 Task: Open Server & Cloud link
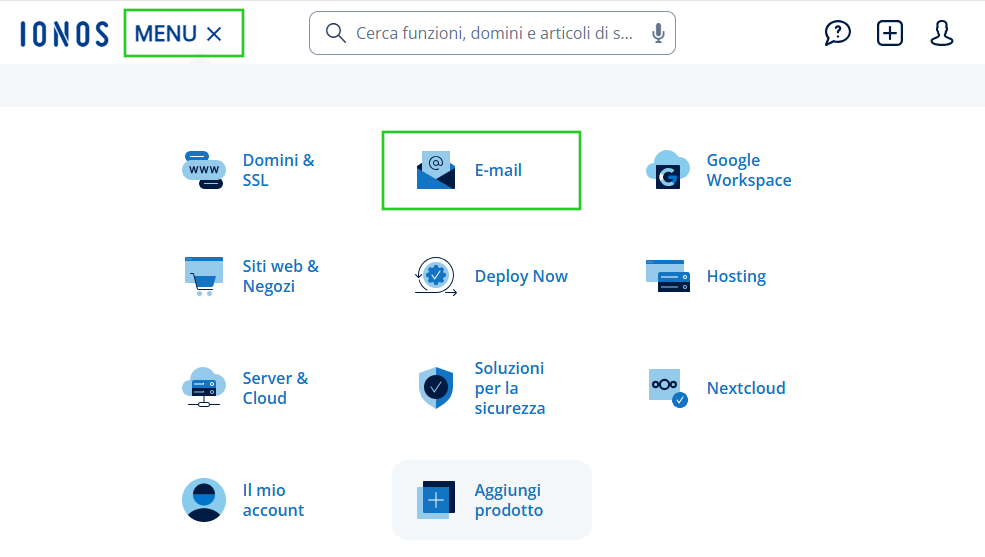(275, 388)
